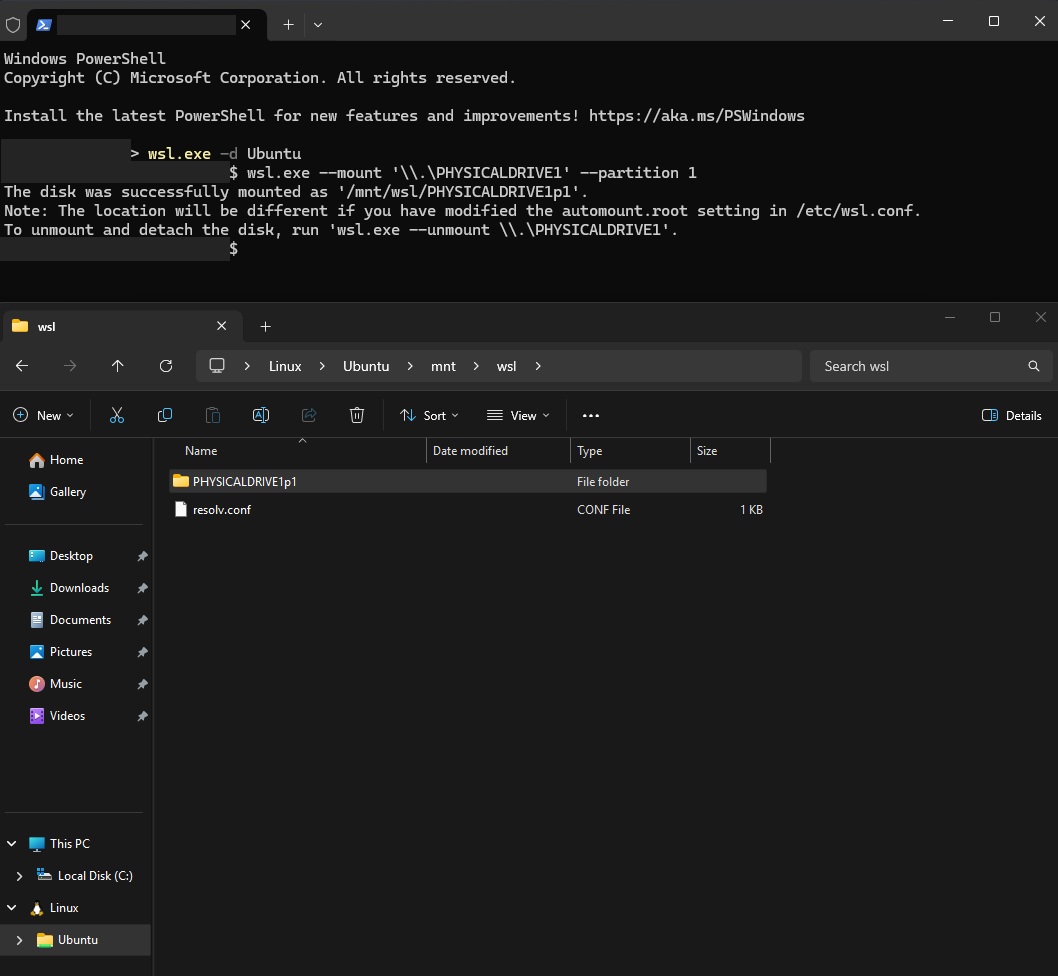Image resolution: width=1058 pixels, height=976 pixels.
Task: Open a new Terminal tab with plus
Action: coord(288,25)
